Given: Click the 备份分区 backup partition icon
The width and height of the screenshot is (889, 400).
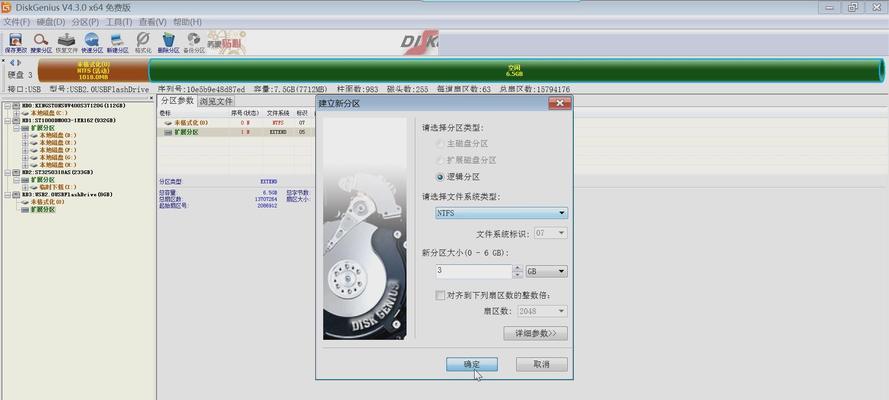Looking at the screenshot, I should (x=194, y=42).
